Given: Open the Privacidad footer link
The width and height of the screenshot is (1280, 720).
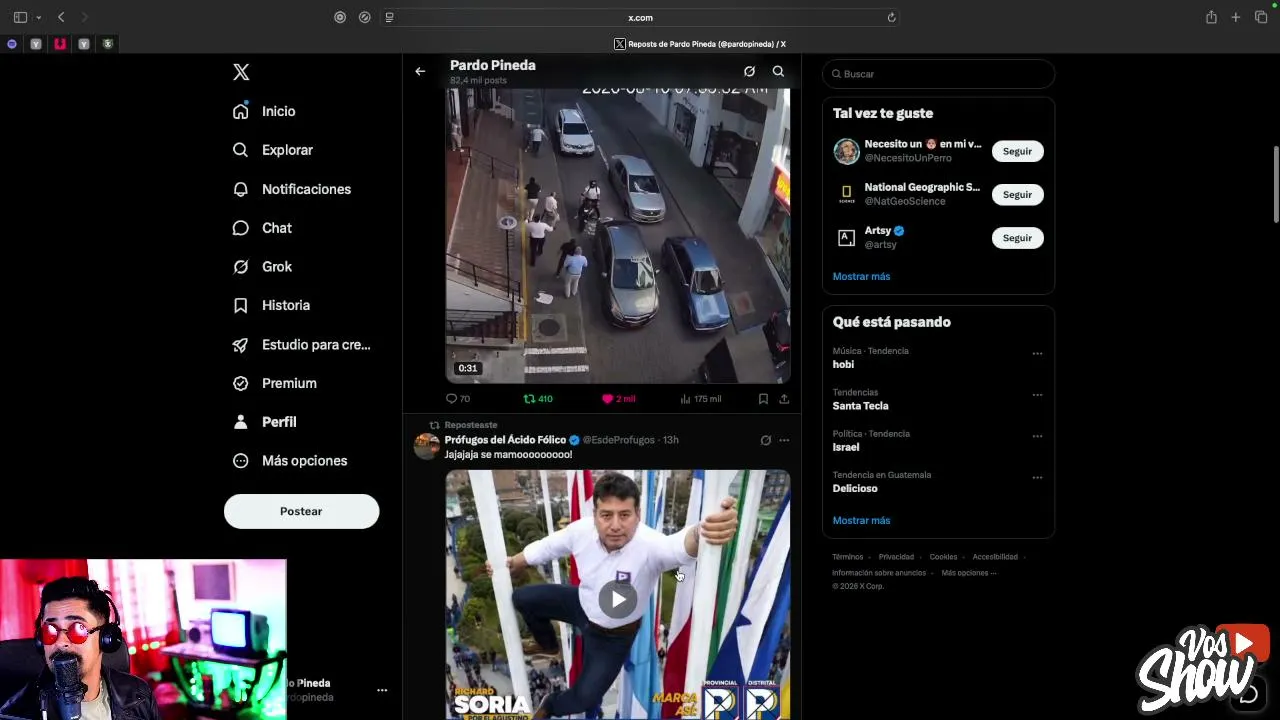Looking at the screenshot, I should (896, 557).
